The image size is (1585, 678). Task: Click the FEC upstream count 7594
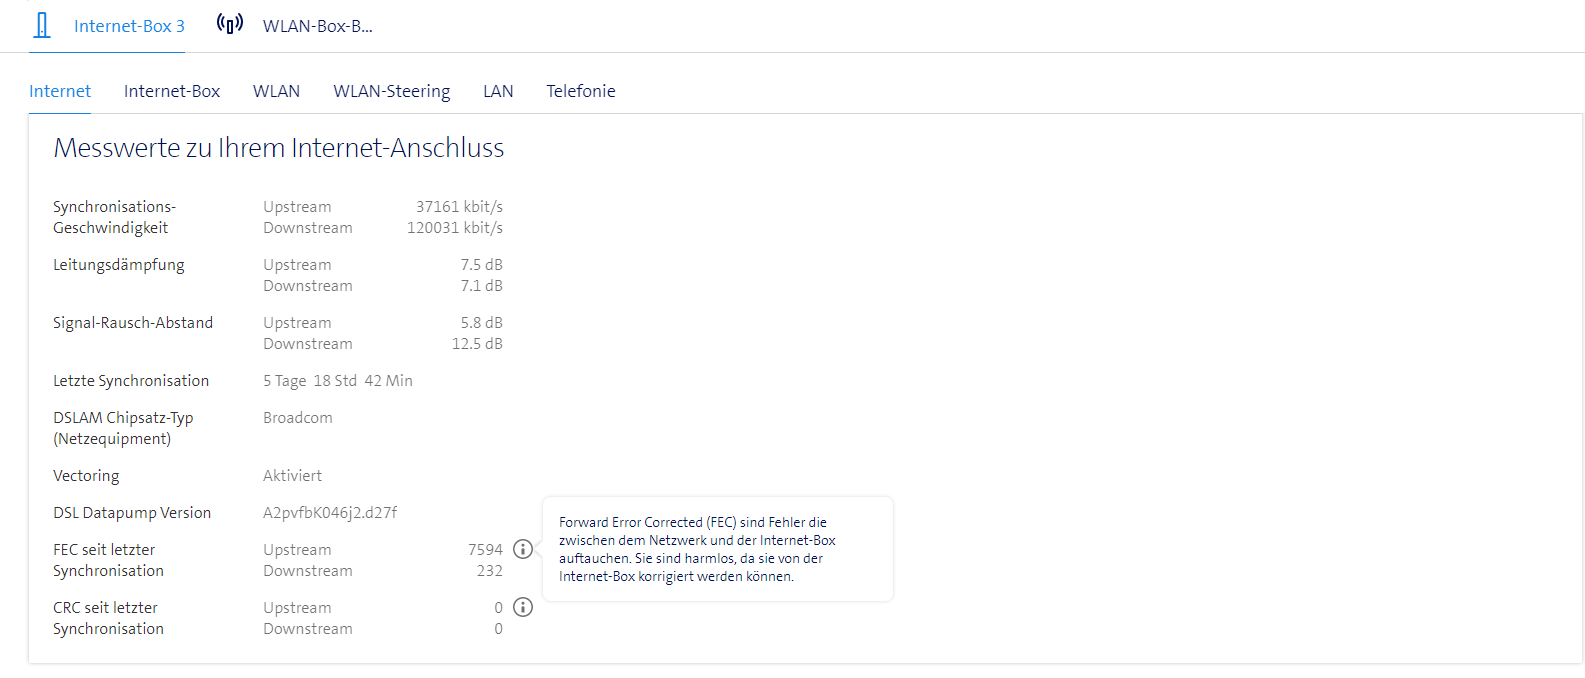click(x=485, y=550)
